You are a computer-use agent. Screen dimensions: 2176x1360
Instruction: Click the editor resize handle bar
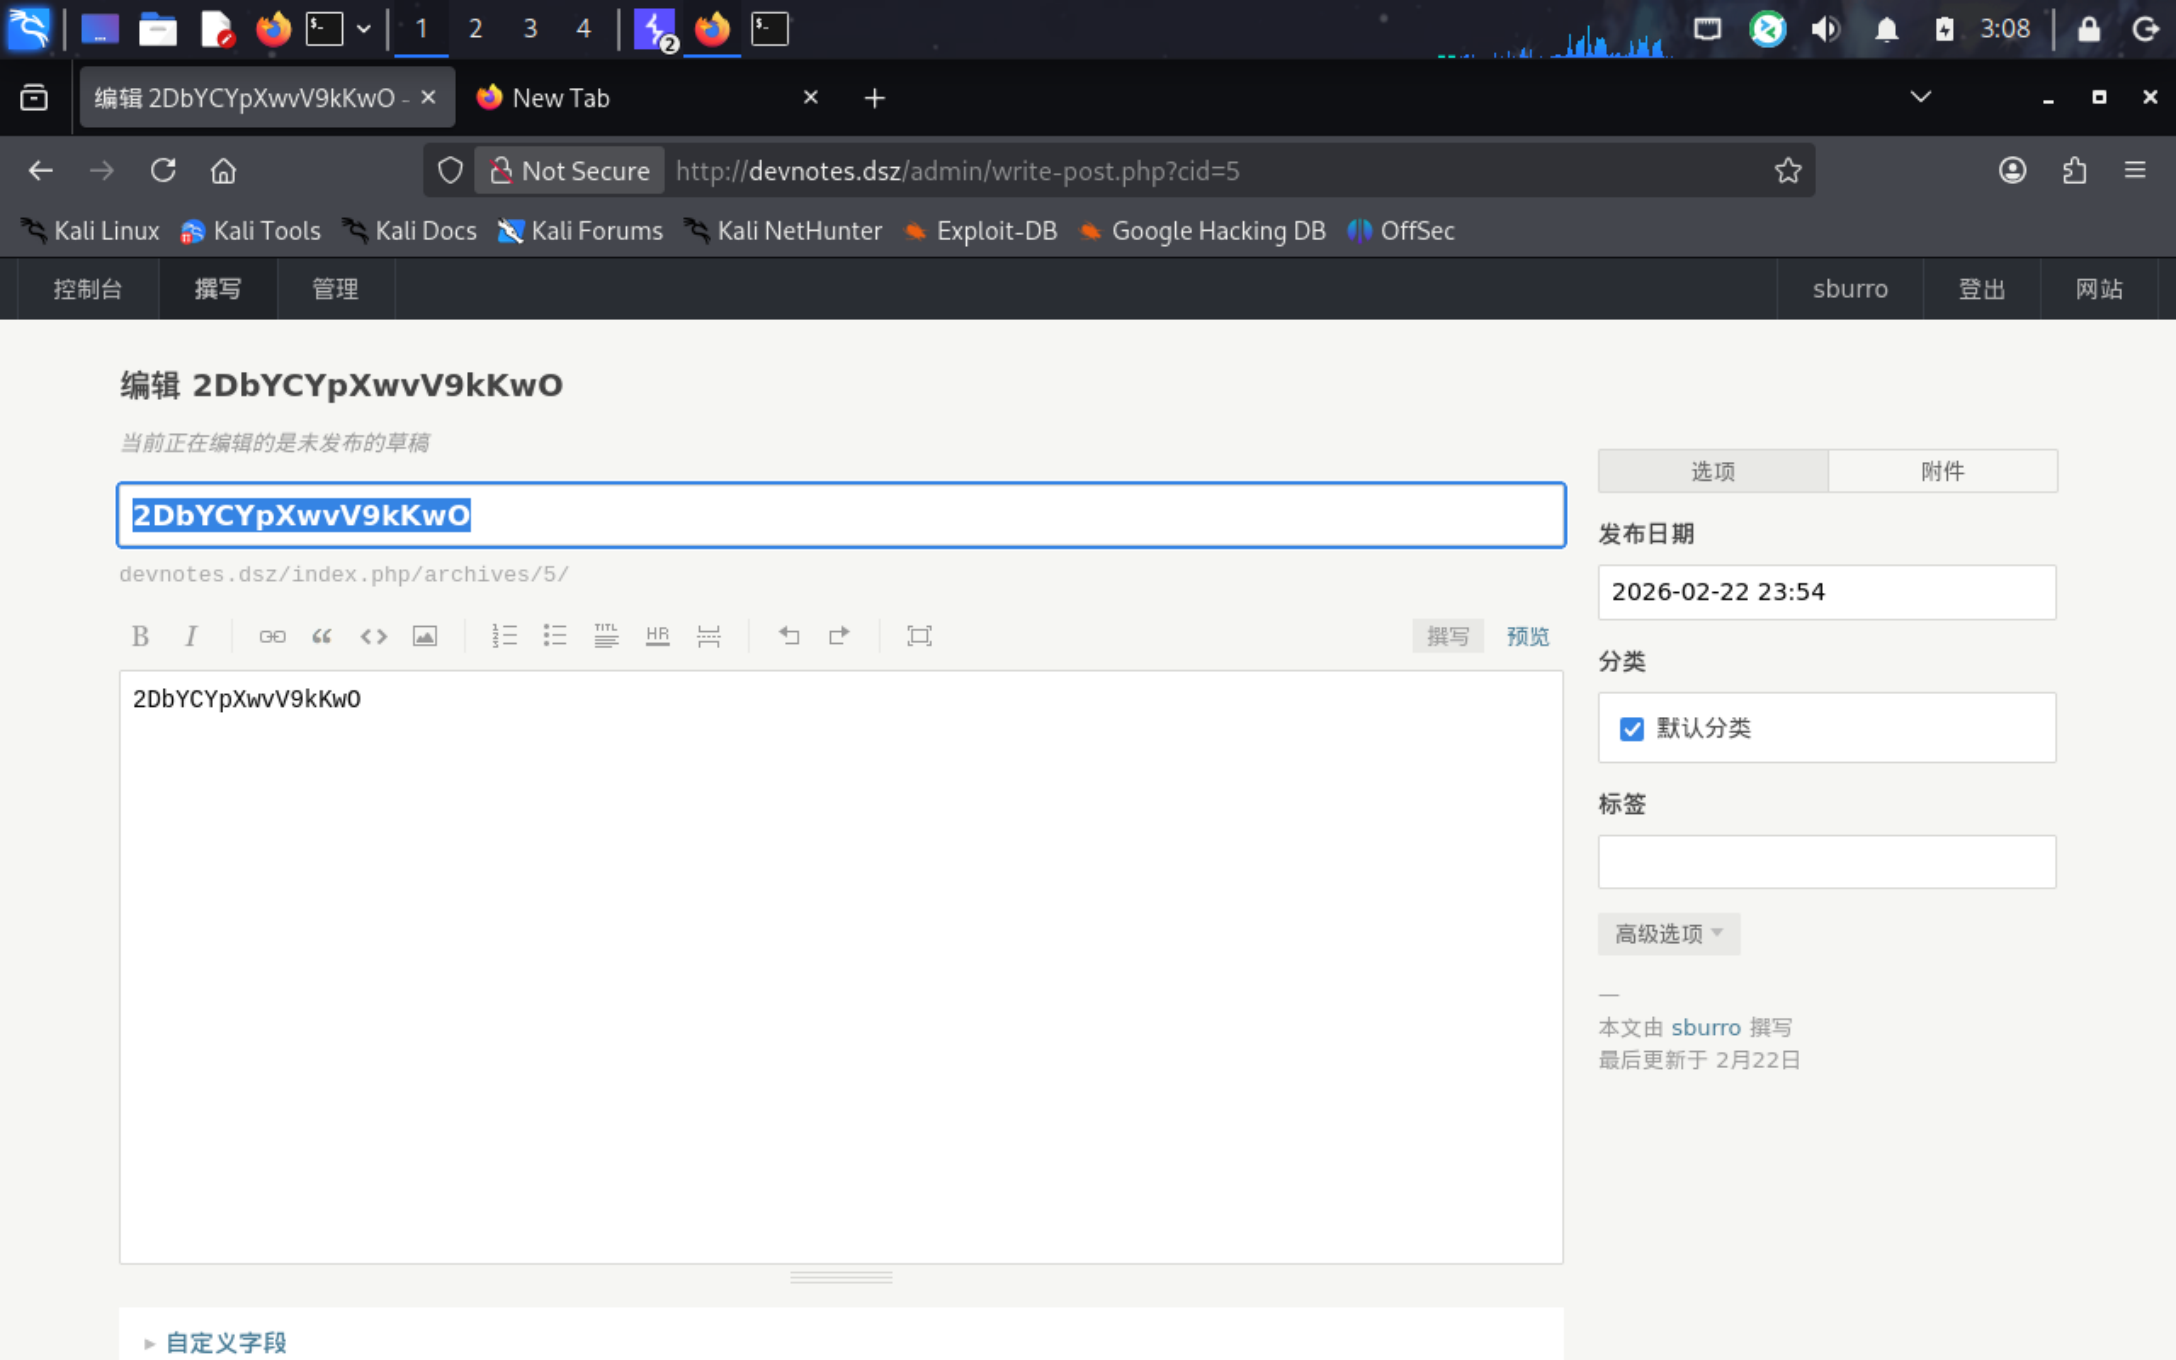[841, 1277]
